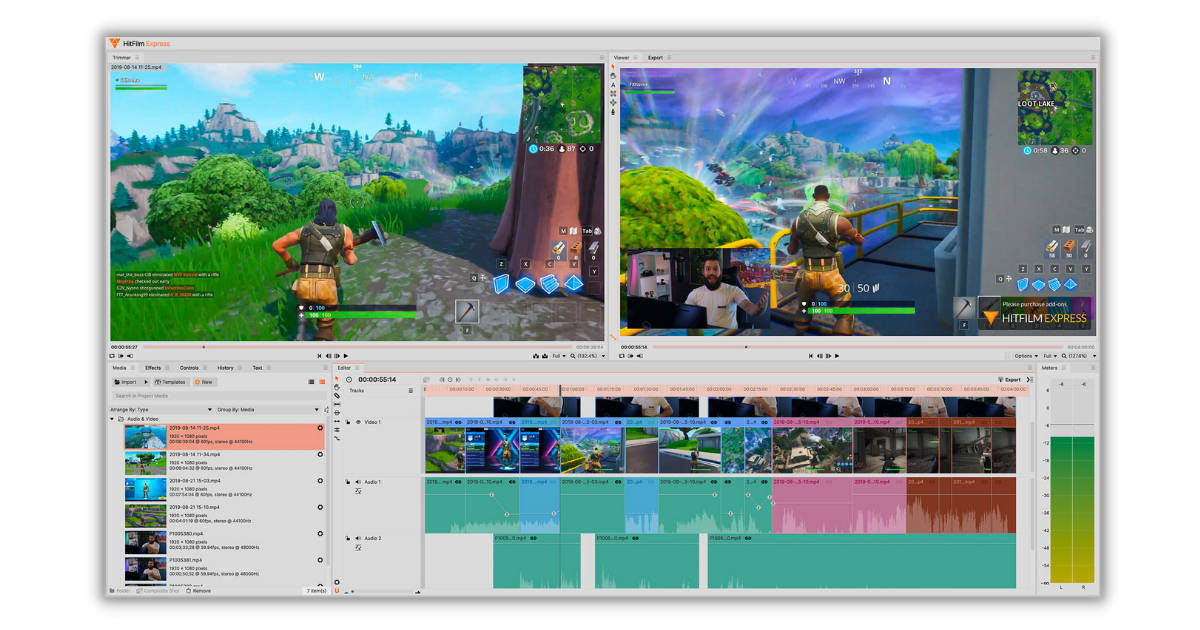Image resolution: width=1200 pixels, height=630 pixels.
Task: Click the playhead position on the Viewer seek bar
Action: (x=746, y=346)
